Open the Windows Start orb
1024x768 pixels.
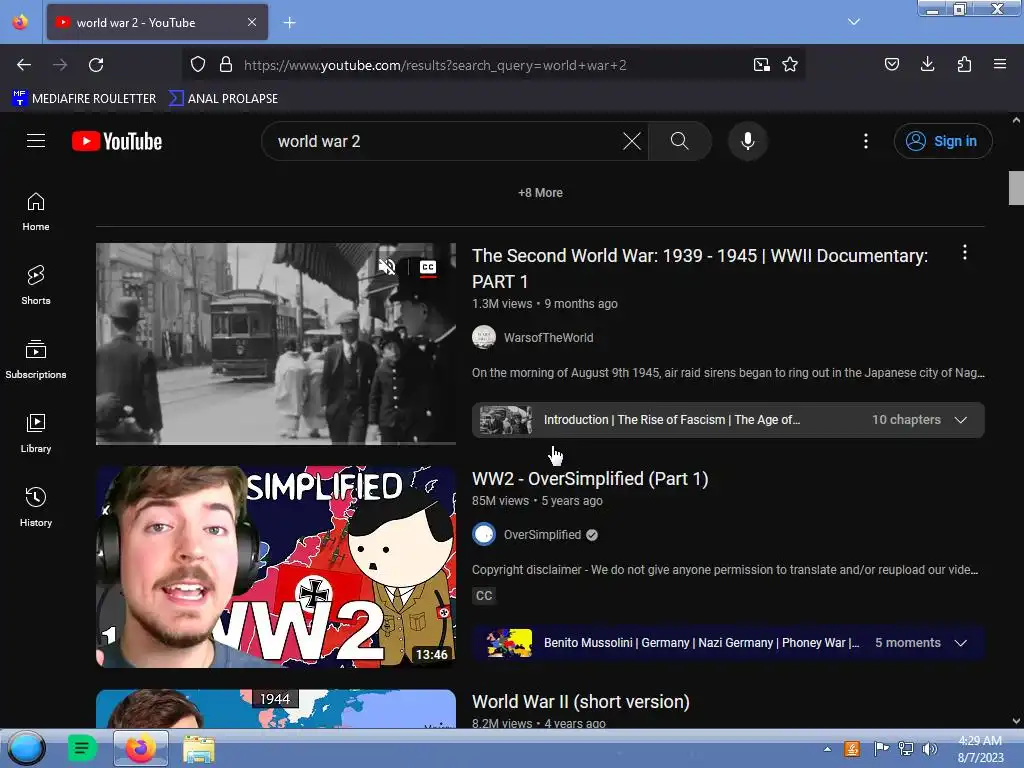pyautogui.click(x=26, y=748)
